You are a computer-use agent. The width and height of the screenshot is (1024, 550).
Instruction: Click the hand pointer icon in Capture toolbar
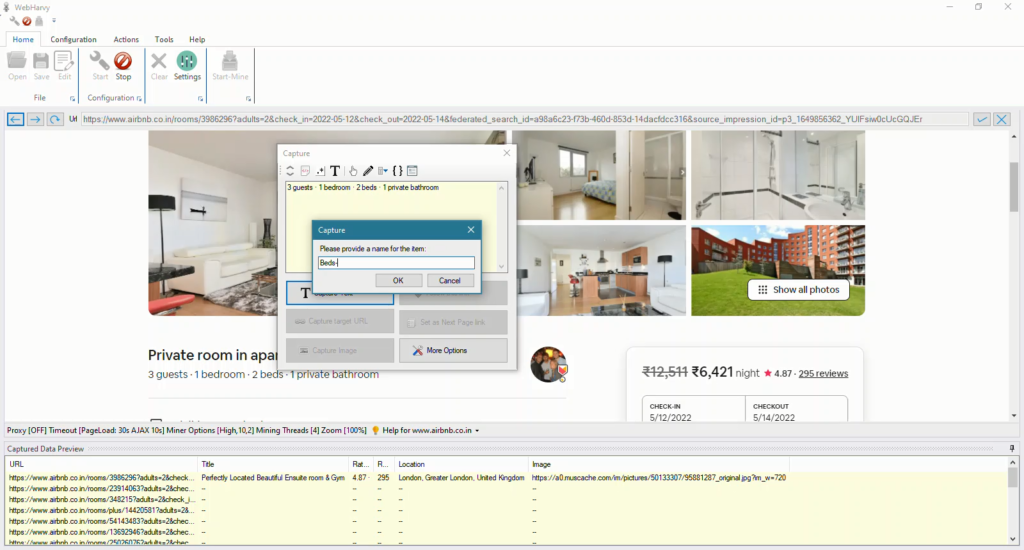[353, 171]
